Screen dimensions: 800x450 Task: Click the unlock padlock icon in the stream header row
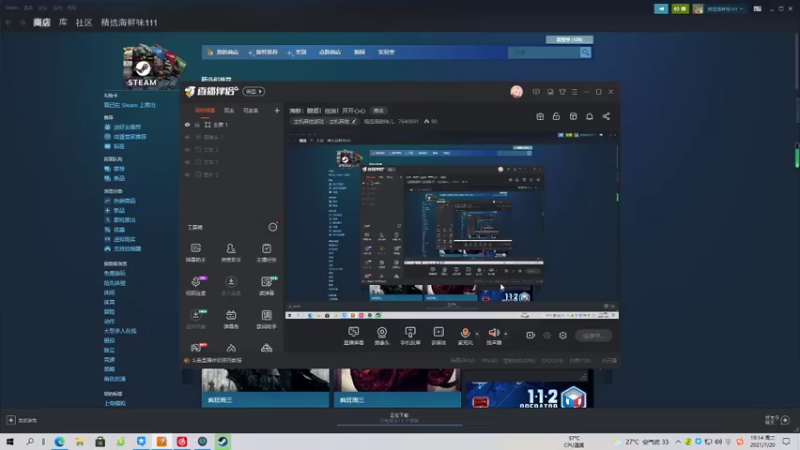[556, 116]
